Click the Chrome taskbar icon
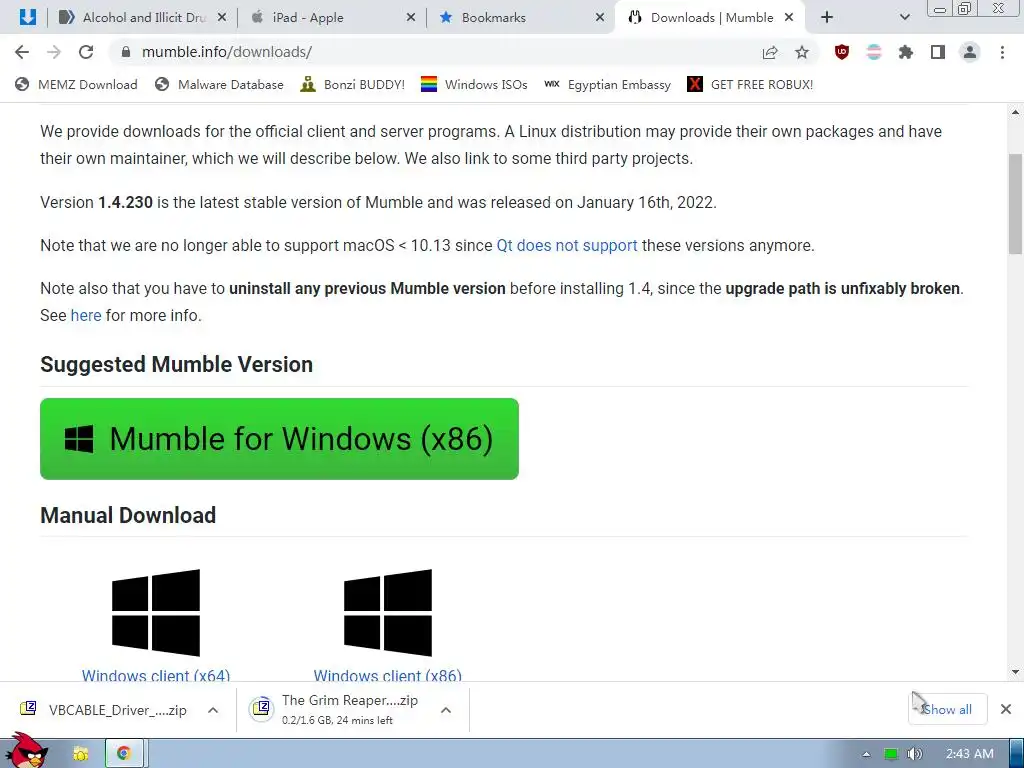Screen dimensions: 1024x768 click(123, 754)
